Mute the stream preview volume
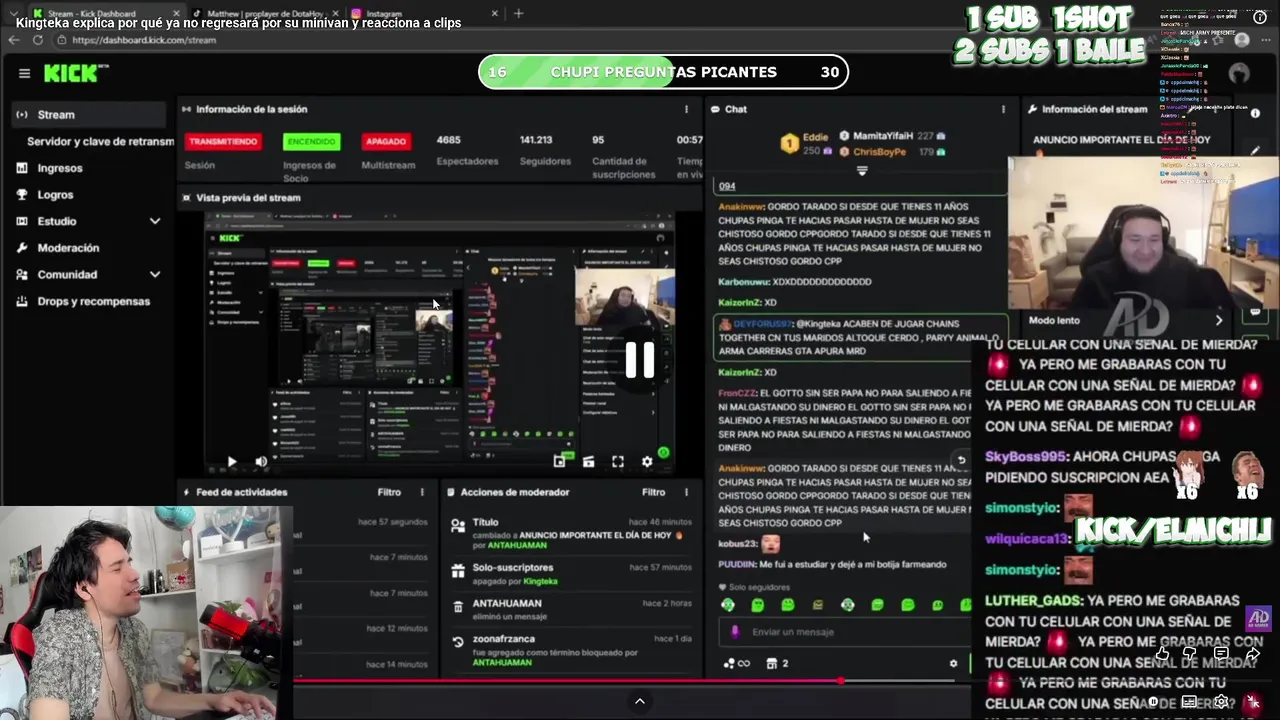The image size is (1280, 720). coord(261,462)
